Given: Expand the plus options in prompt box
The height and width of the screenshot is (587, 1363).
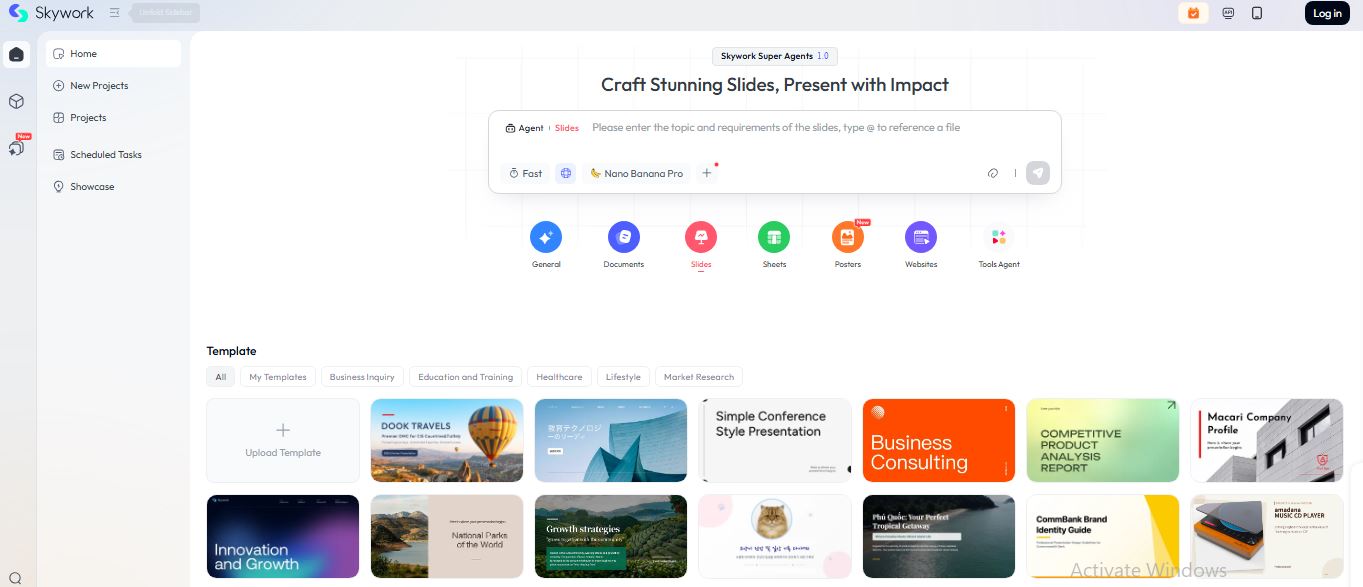Looking at the screenshot, I should coord(707,173).
